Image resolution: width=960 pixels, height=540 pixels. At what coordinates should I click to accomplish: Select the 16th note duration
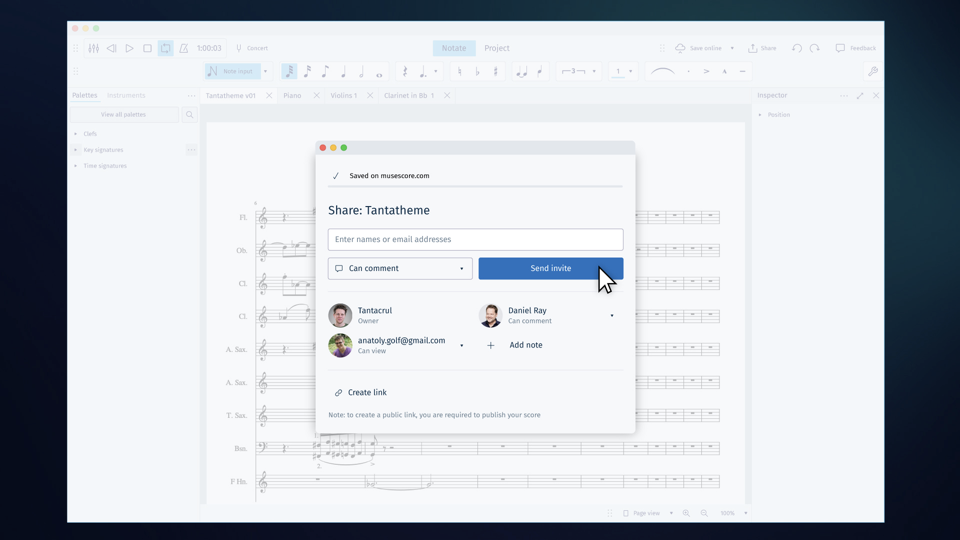(307, 71)
